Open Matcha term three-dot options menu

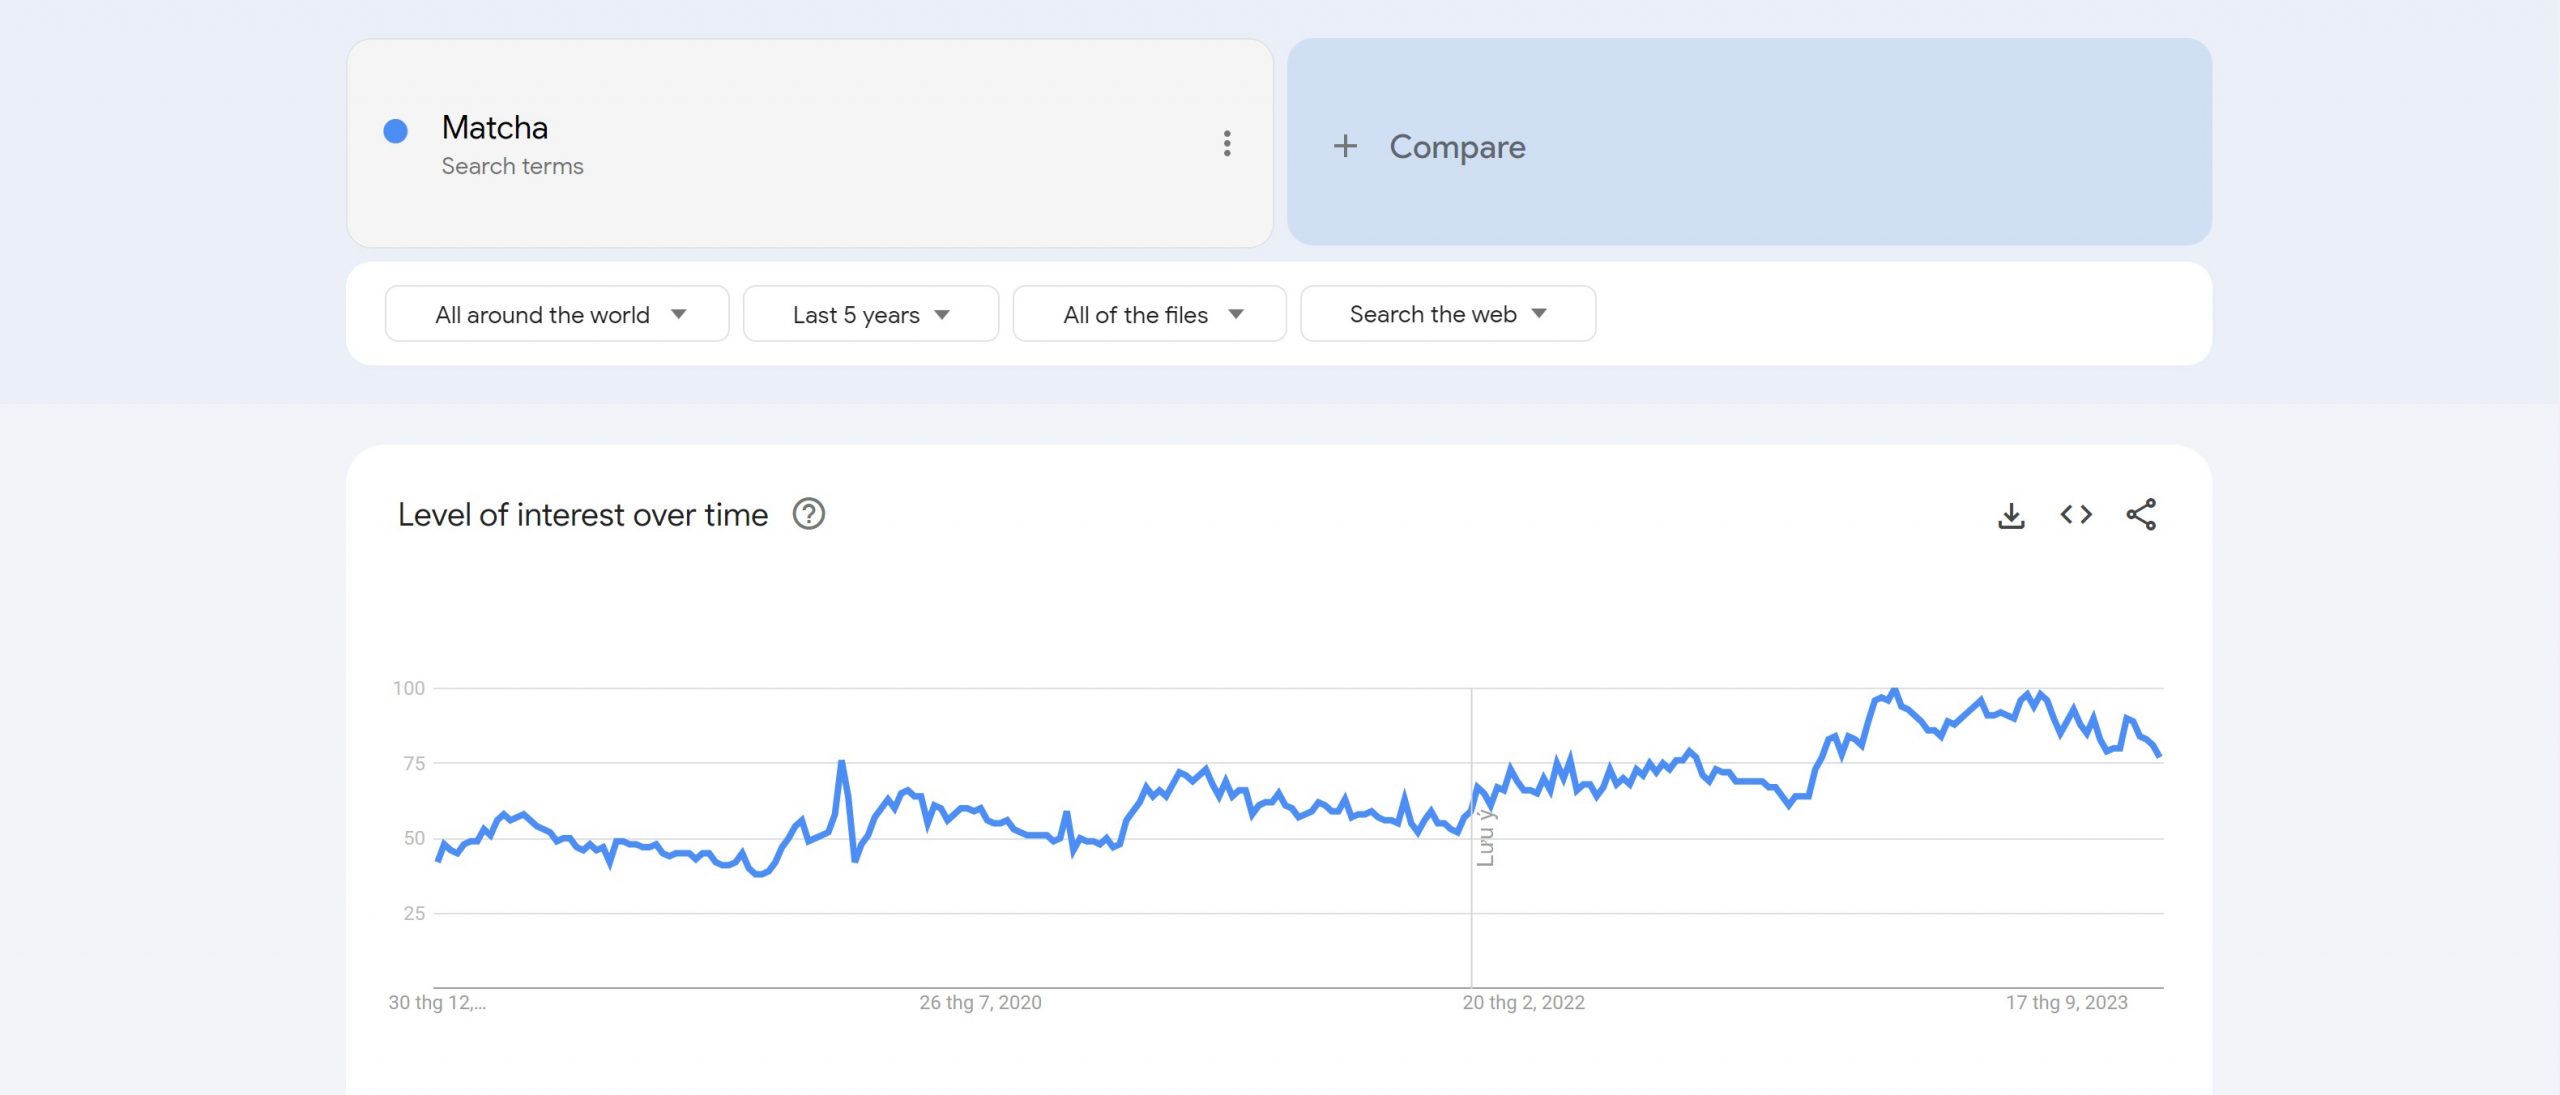pyautogui.click(x=1227, y=143)
